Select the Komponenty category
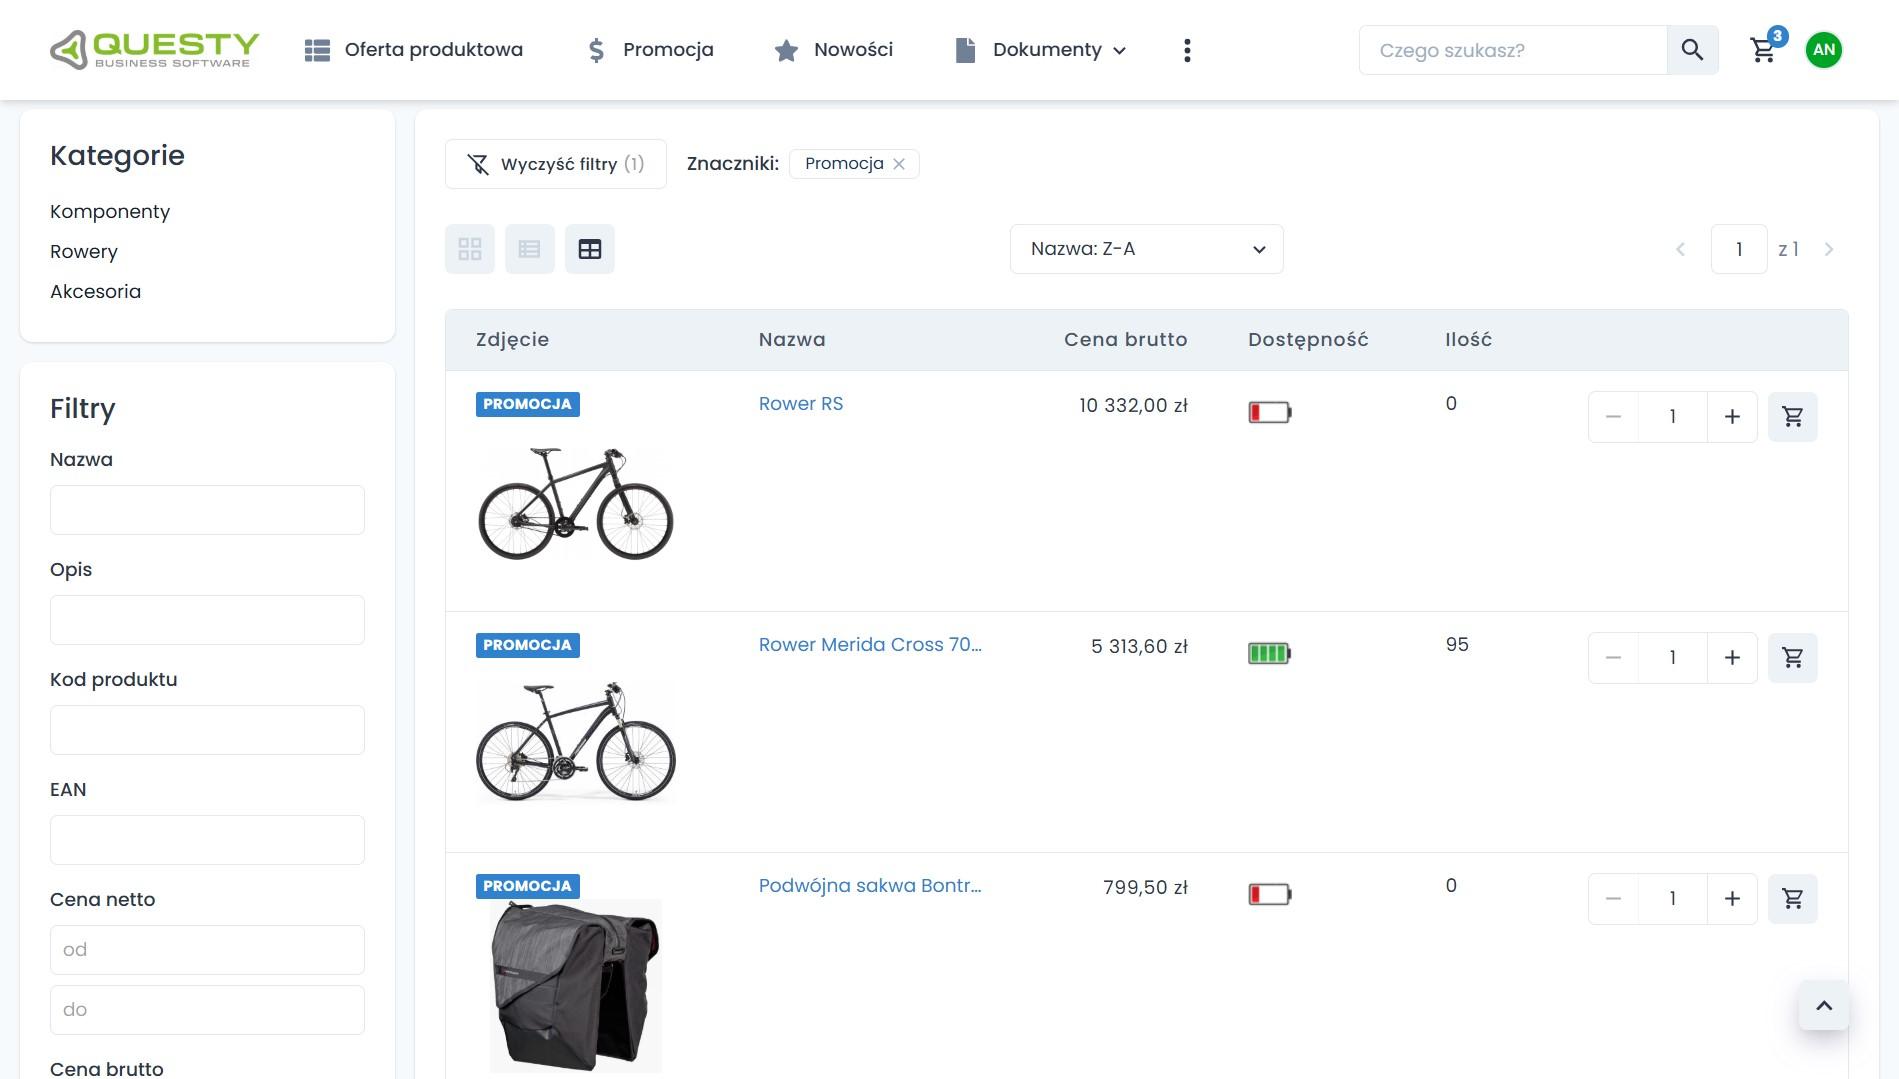1899x1079 pixels. [110, 212]
